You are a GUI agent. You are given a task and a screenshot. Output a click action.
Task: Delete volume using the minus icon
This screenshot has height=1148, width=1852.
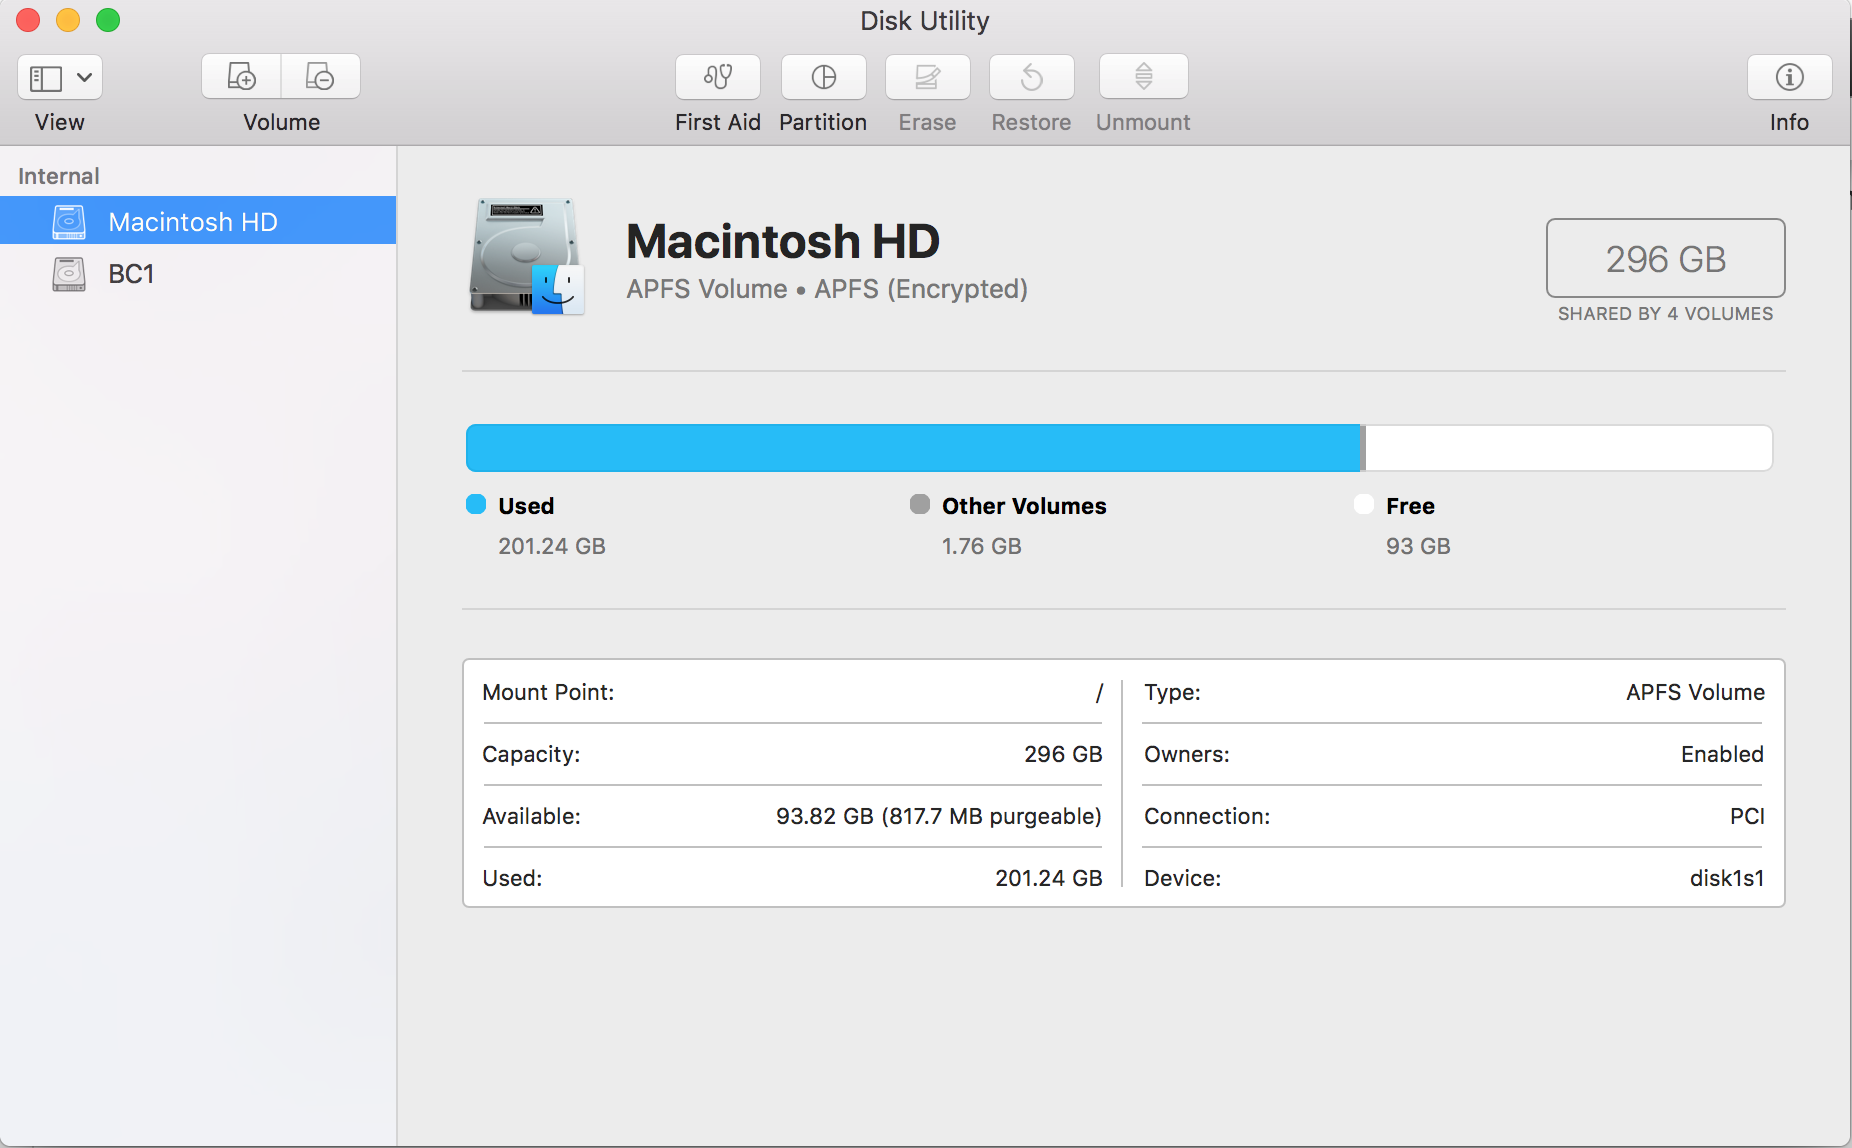[320, 77]
